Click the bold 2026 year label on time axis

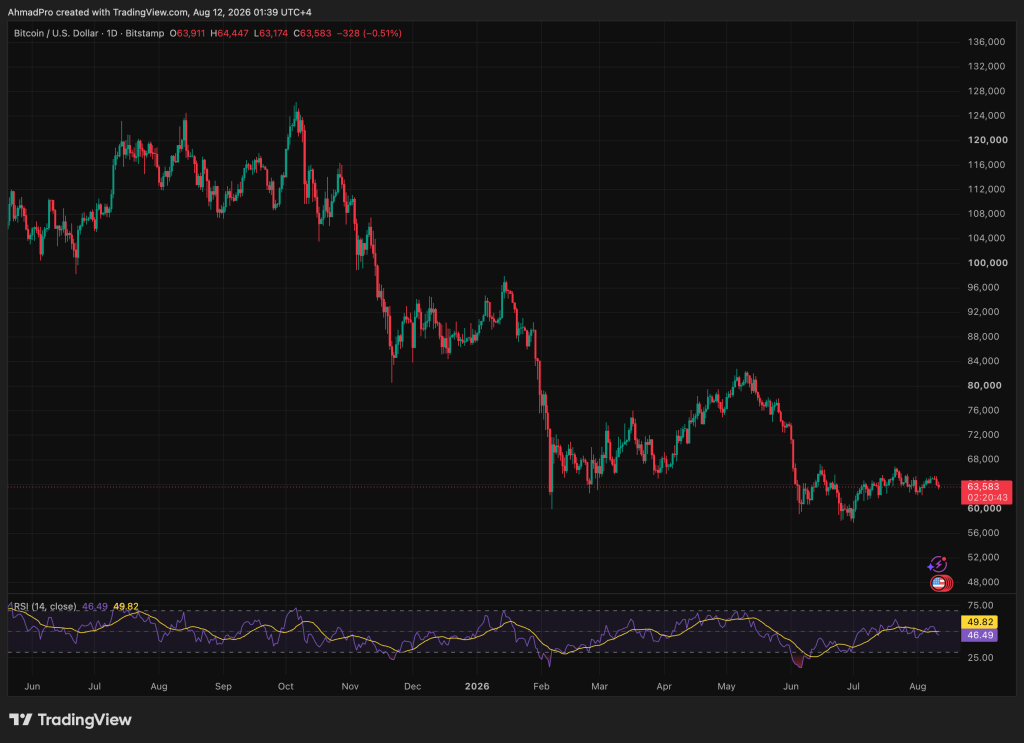tap(477, 686)
